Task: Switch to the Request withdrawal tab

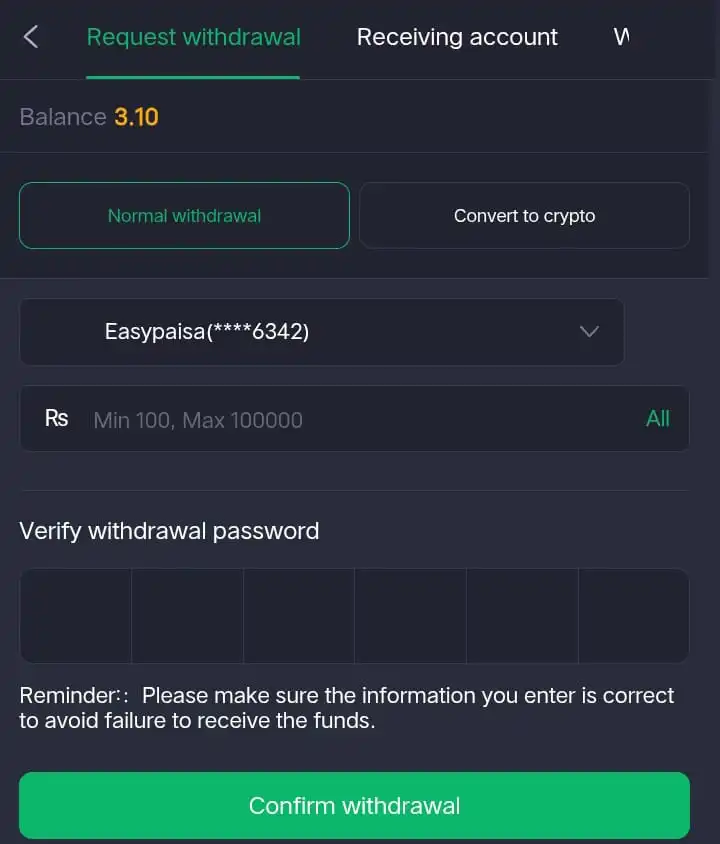Action: tap(193, 38)
